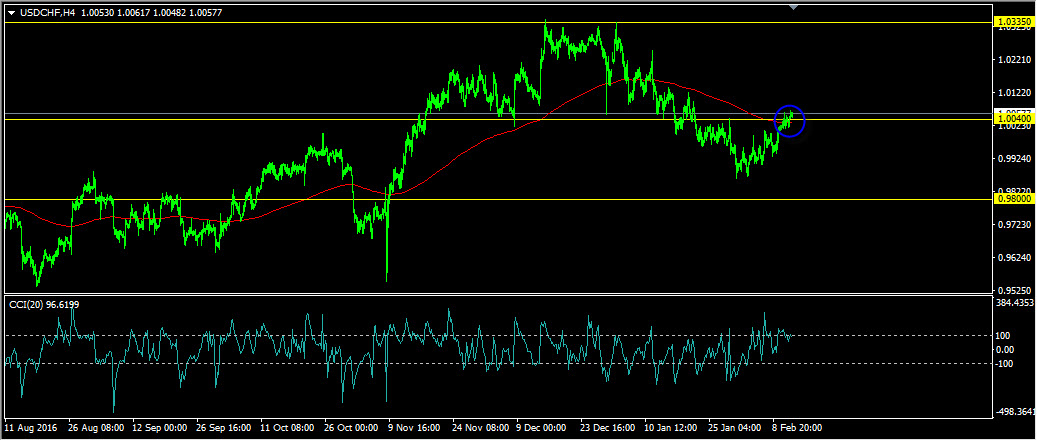Click the 11 Oct 08:00 time label

(x=287, y=428)
